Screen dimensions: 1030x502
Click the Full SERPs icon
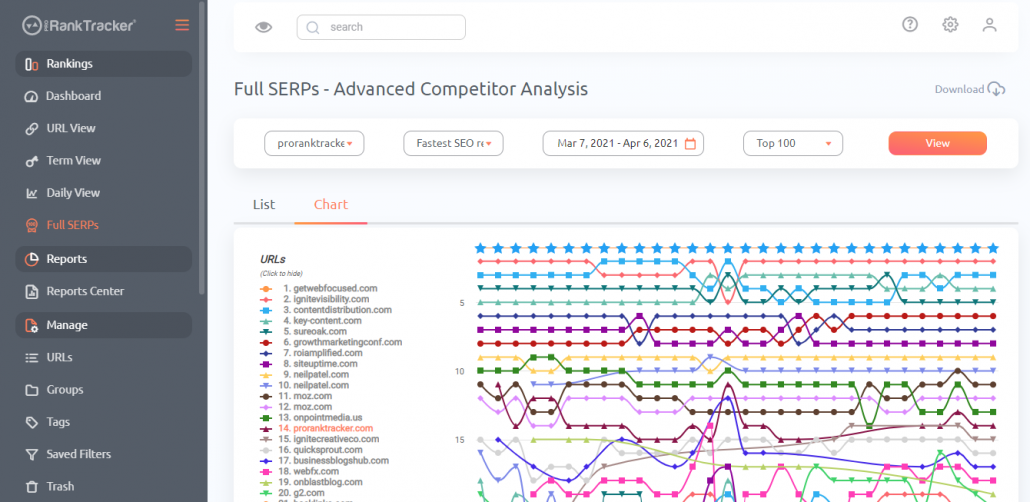[32, 225]
